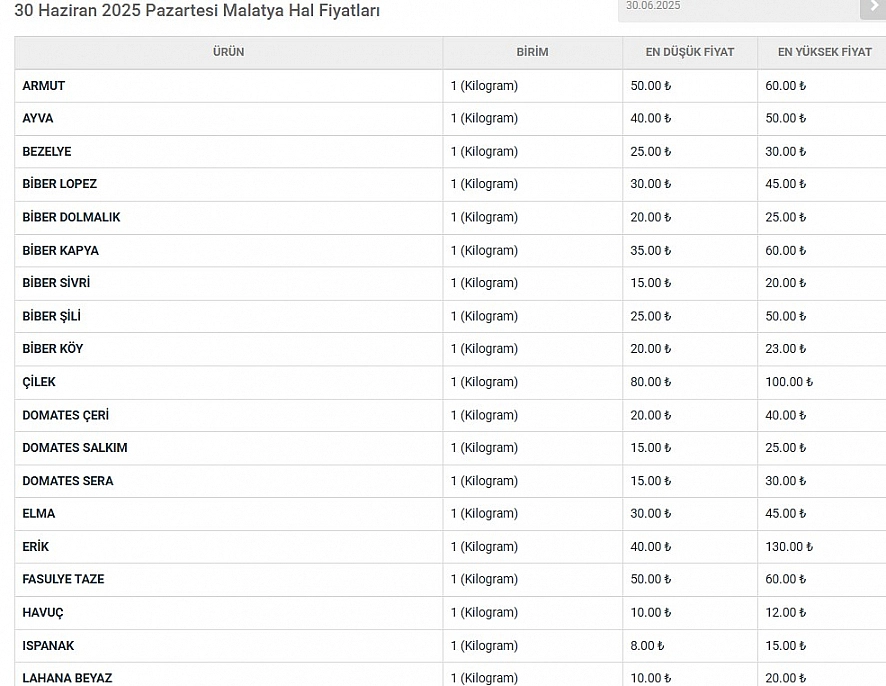Click the EN DÜŞÜK FİYAT column header
The width and height of the screenshot is (886, 686).
coord(690,52)
